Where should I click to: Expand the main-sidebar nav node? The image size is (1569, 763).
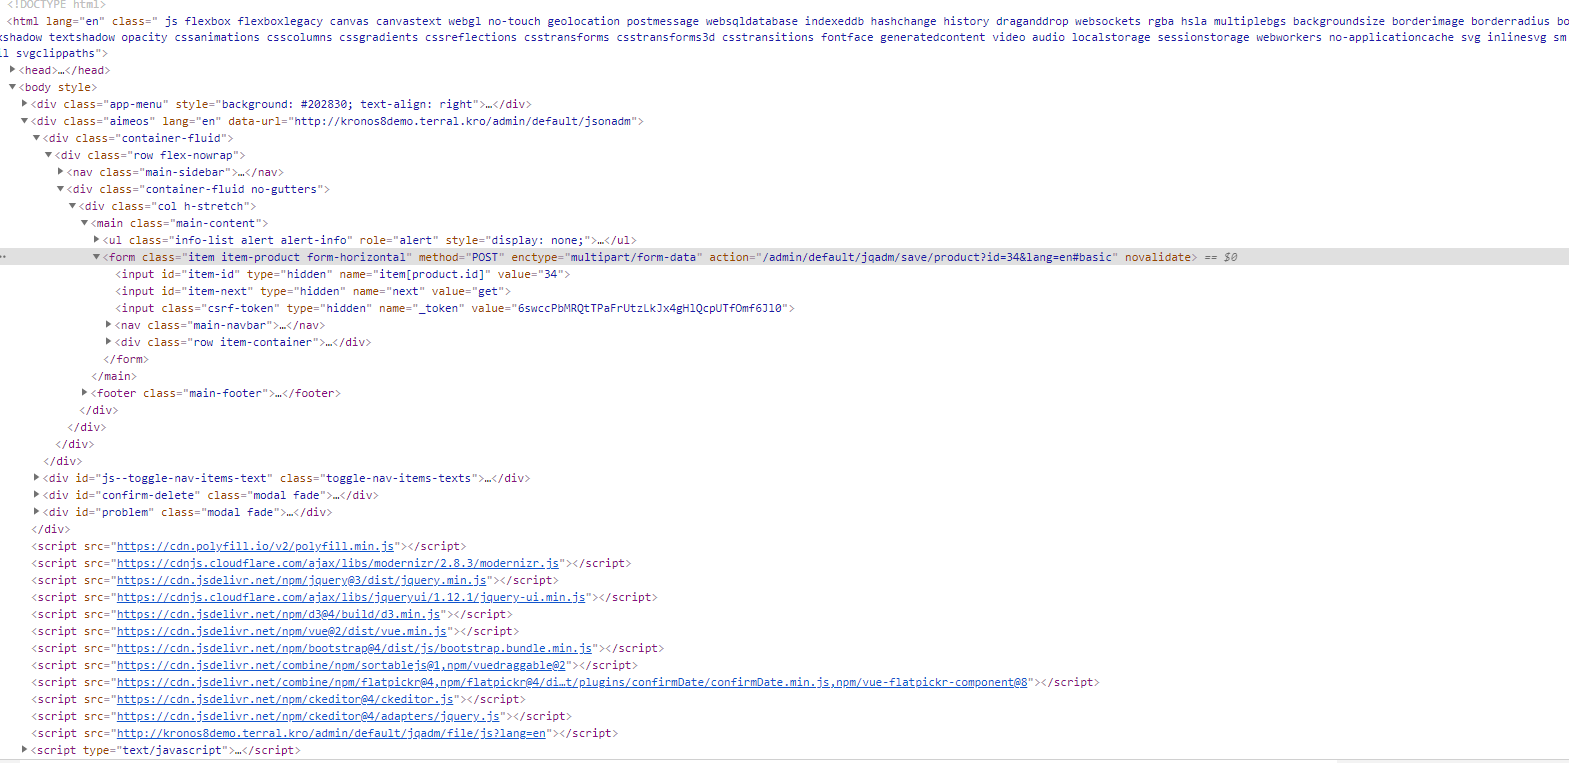tap(60, 172)
